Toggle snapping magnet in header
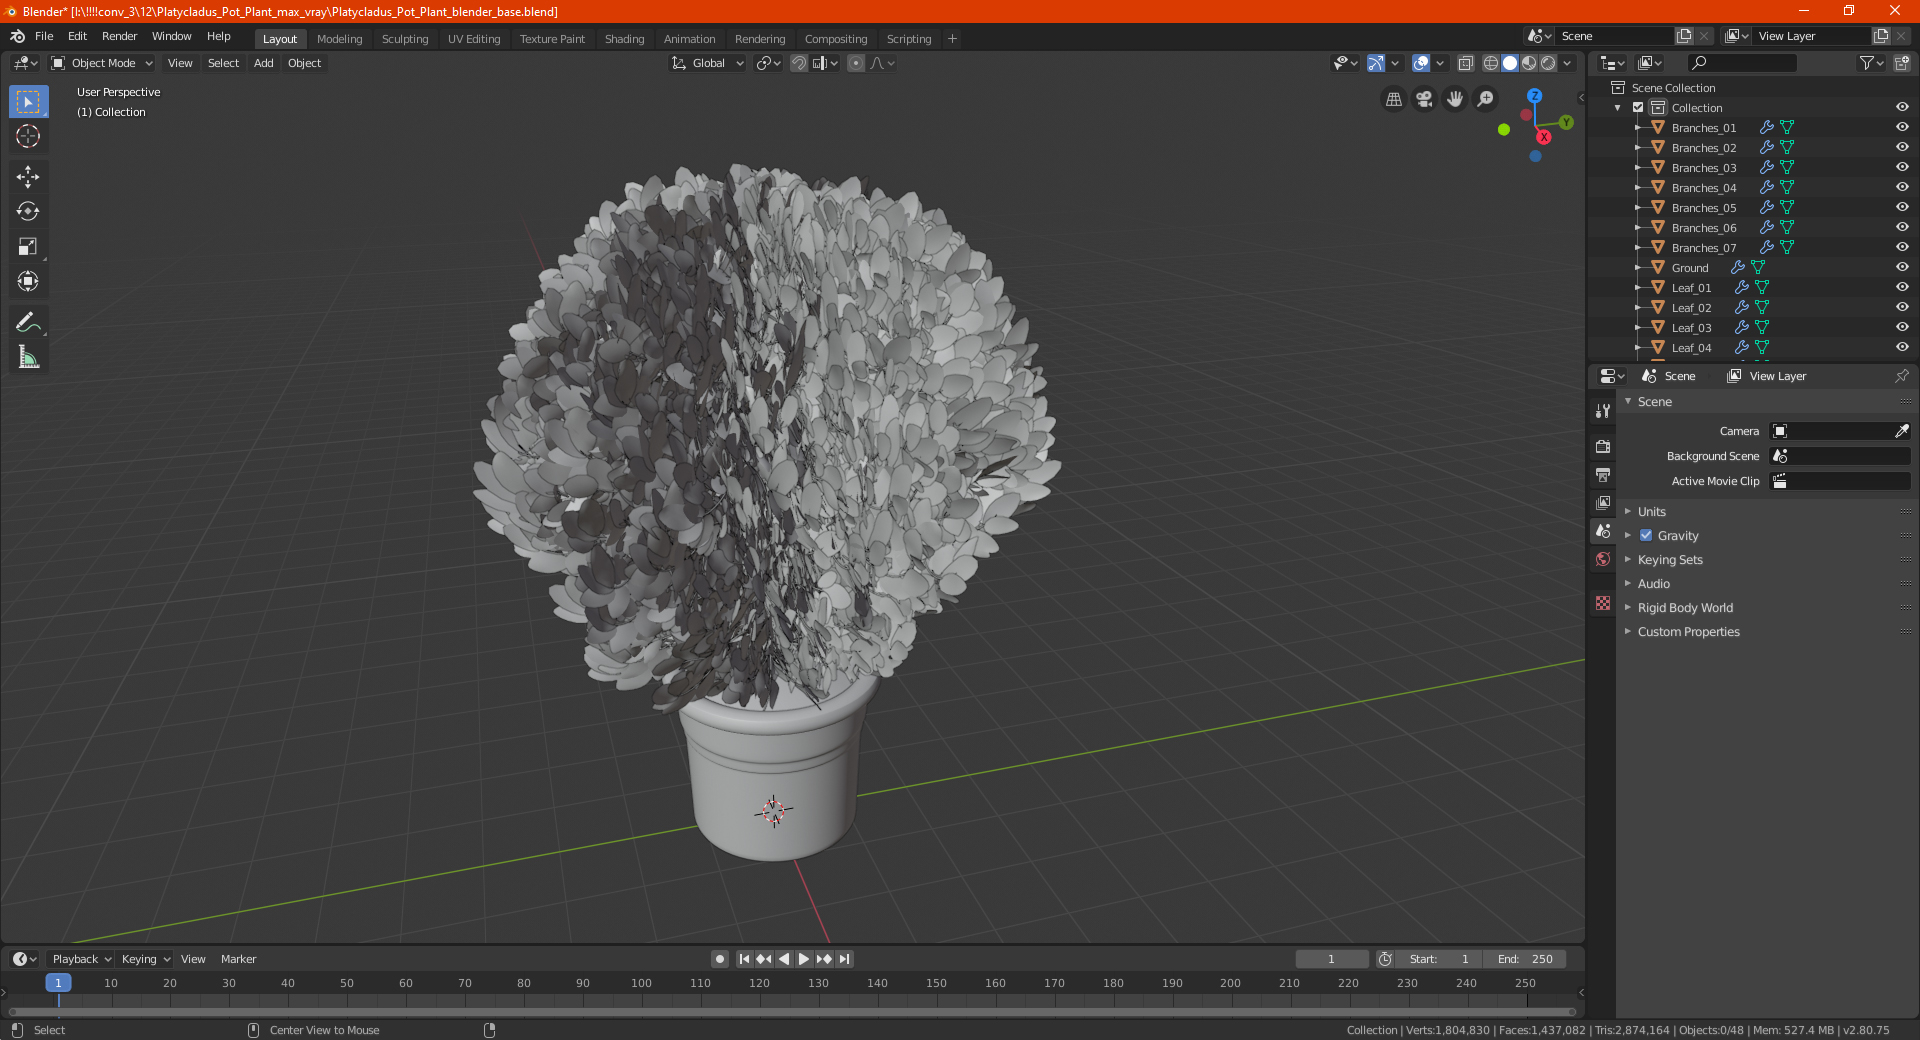Image resolution: width=1920 pixels, height=1040 pixels. pyautogui.click(x=798, y=63)
